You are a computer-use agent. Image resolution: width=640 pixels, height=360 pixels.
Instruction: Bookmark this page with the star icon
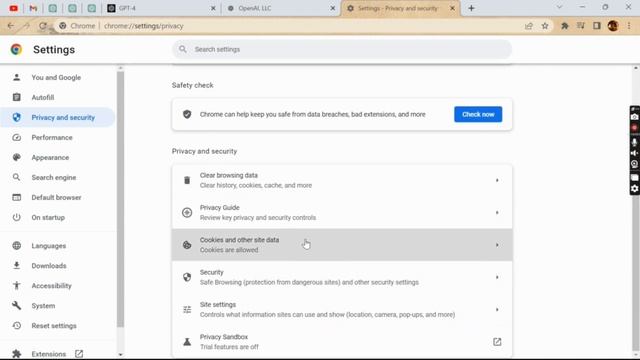545,26
